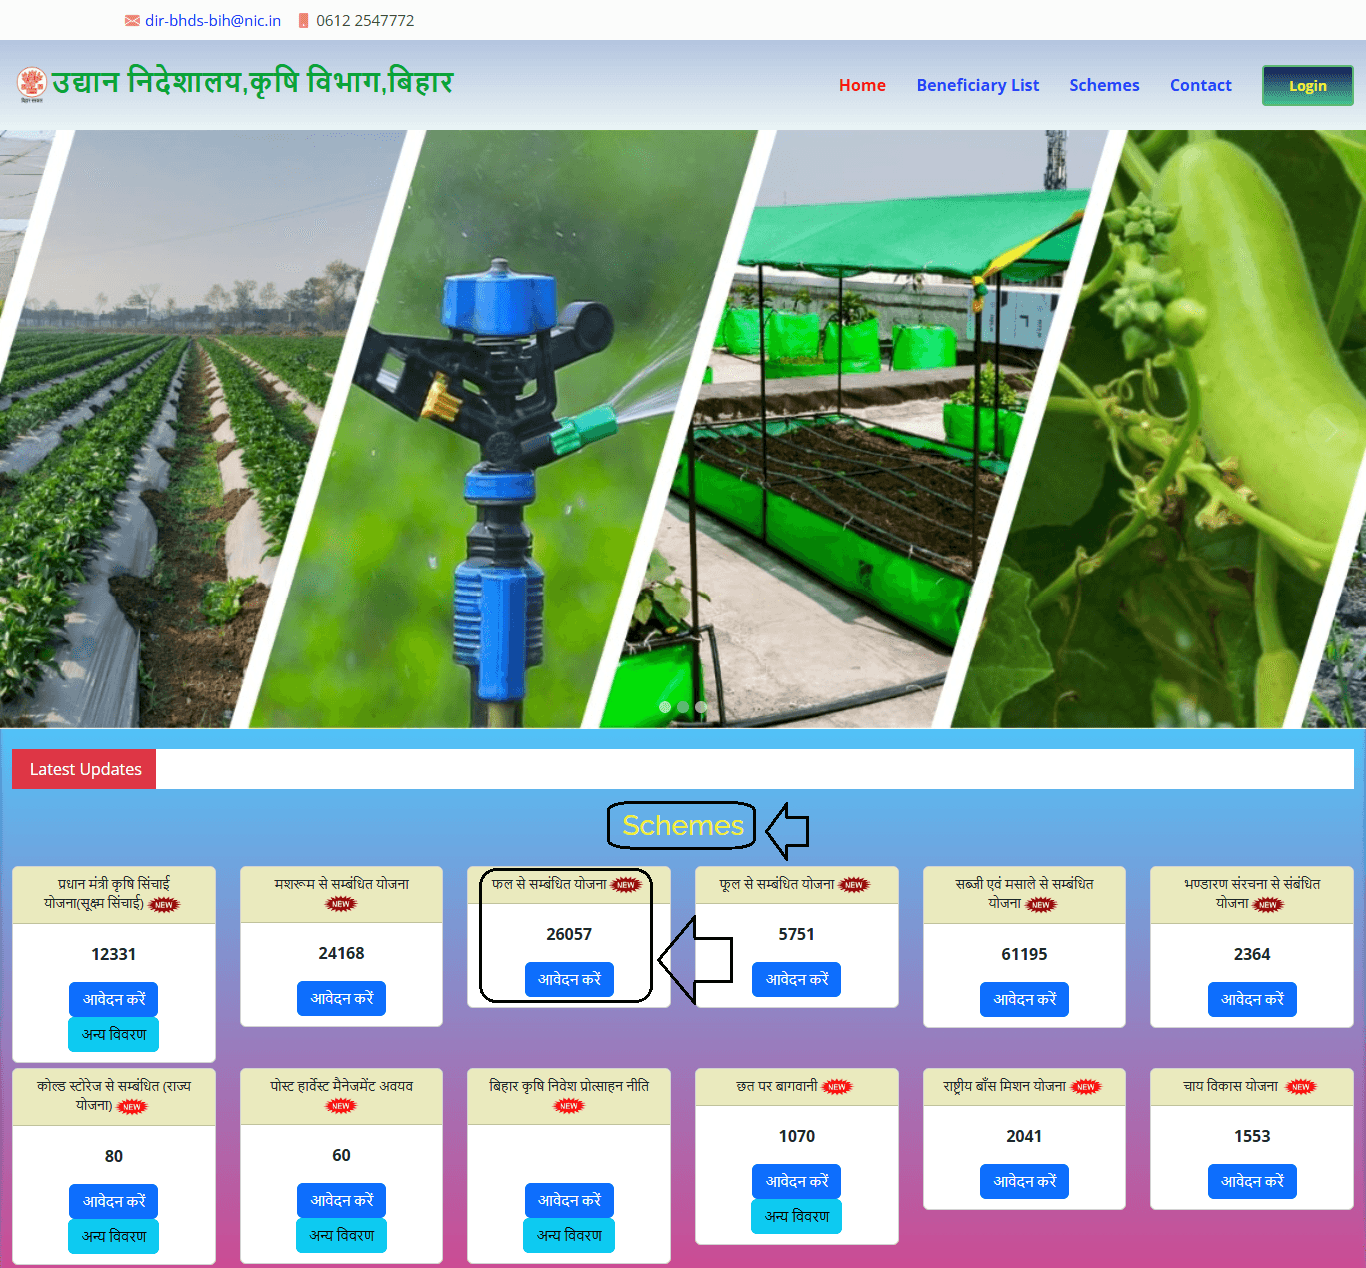Click the email envelope icon
Image resolution: width=1366 pixels, height=1268 pixels.
tap(132, 21)
